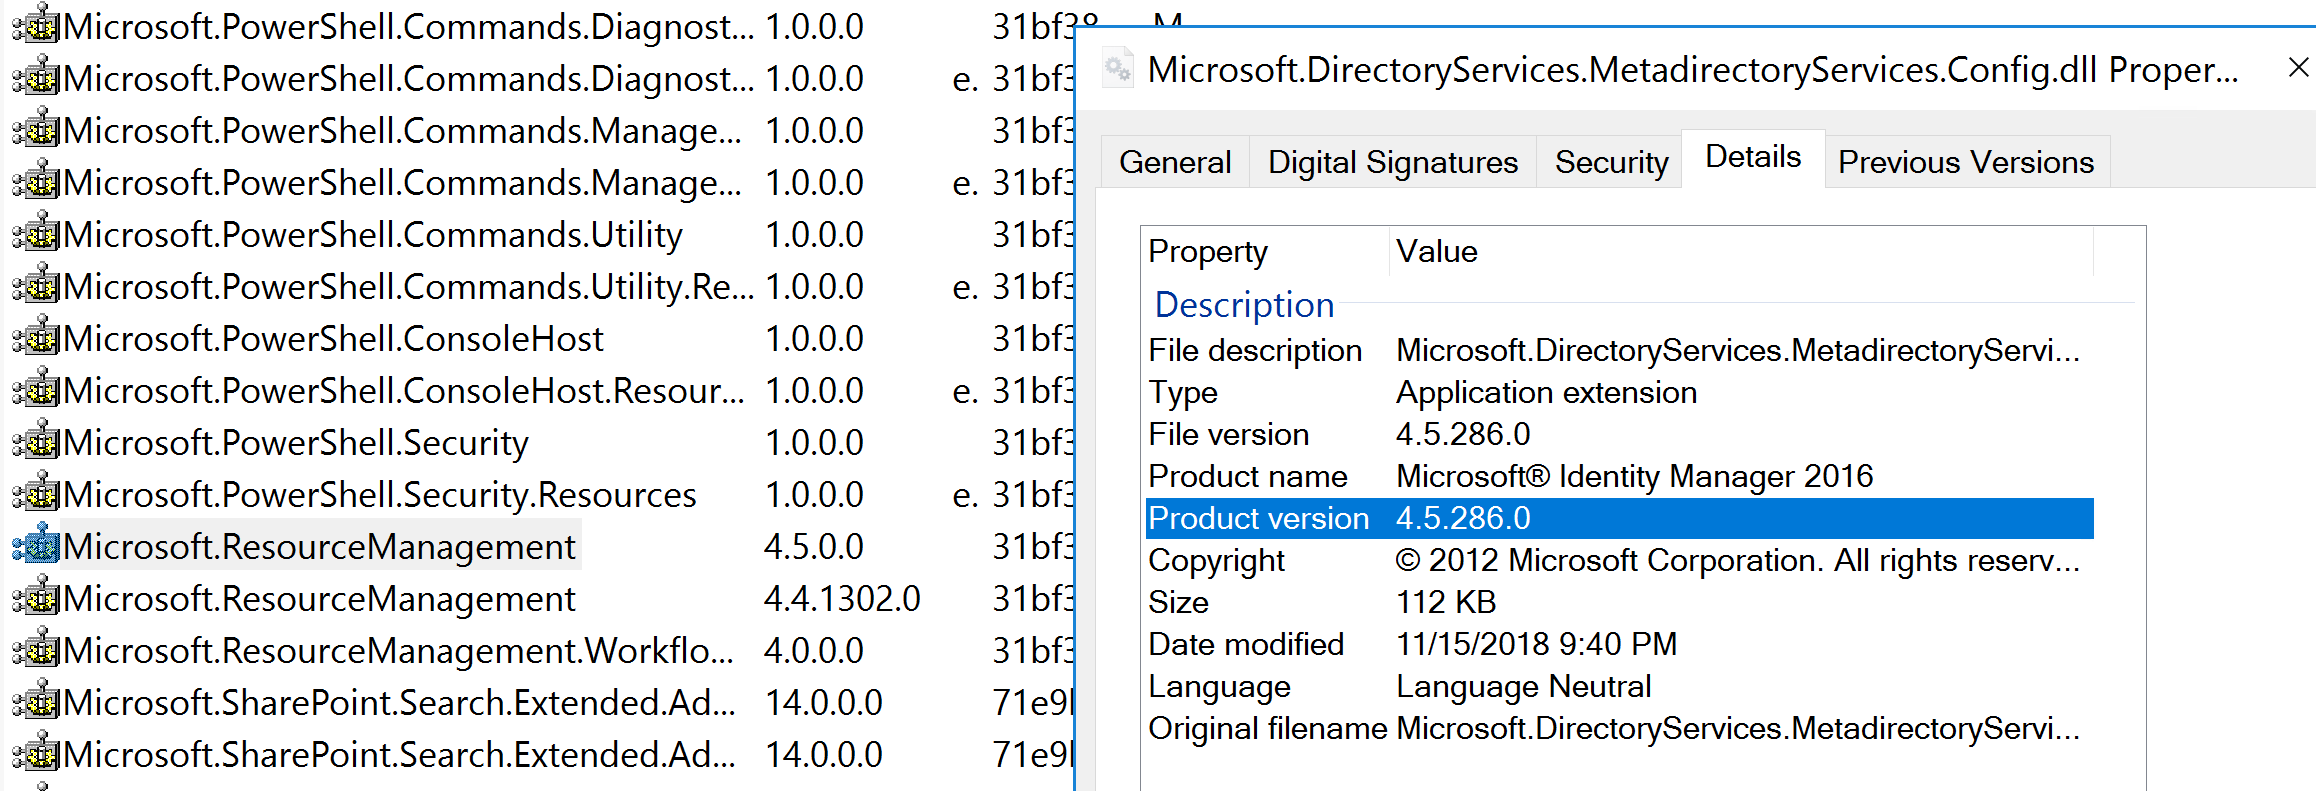Click the Microsoft.PowerShell.ConsoleHost.Resour... assembly icon

(36, 391)
